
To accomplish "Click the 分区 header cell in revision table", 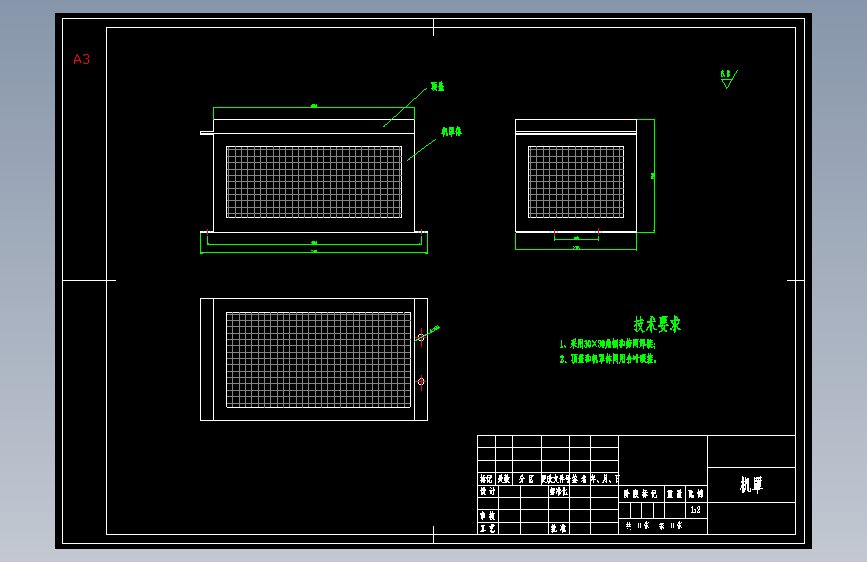I will [526, 479].
